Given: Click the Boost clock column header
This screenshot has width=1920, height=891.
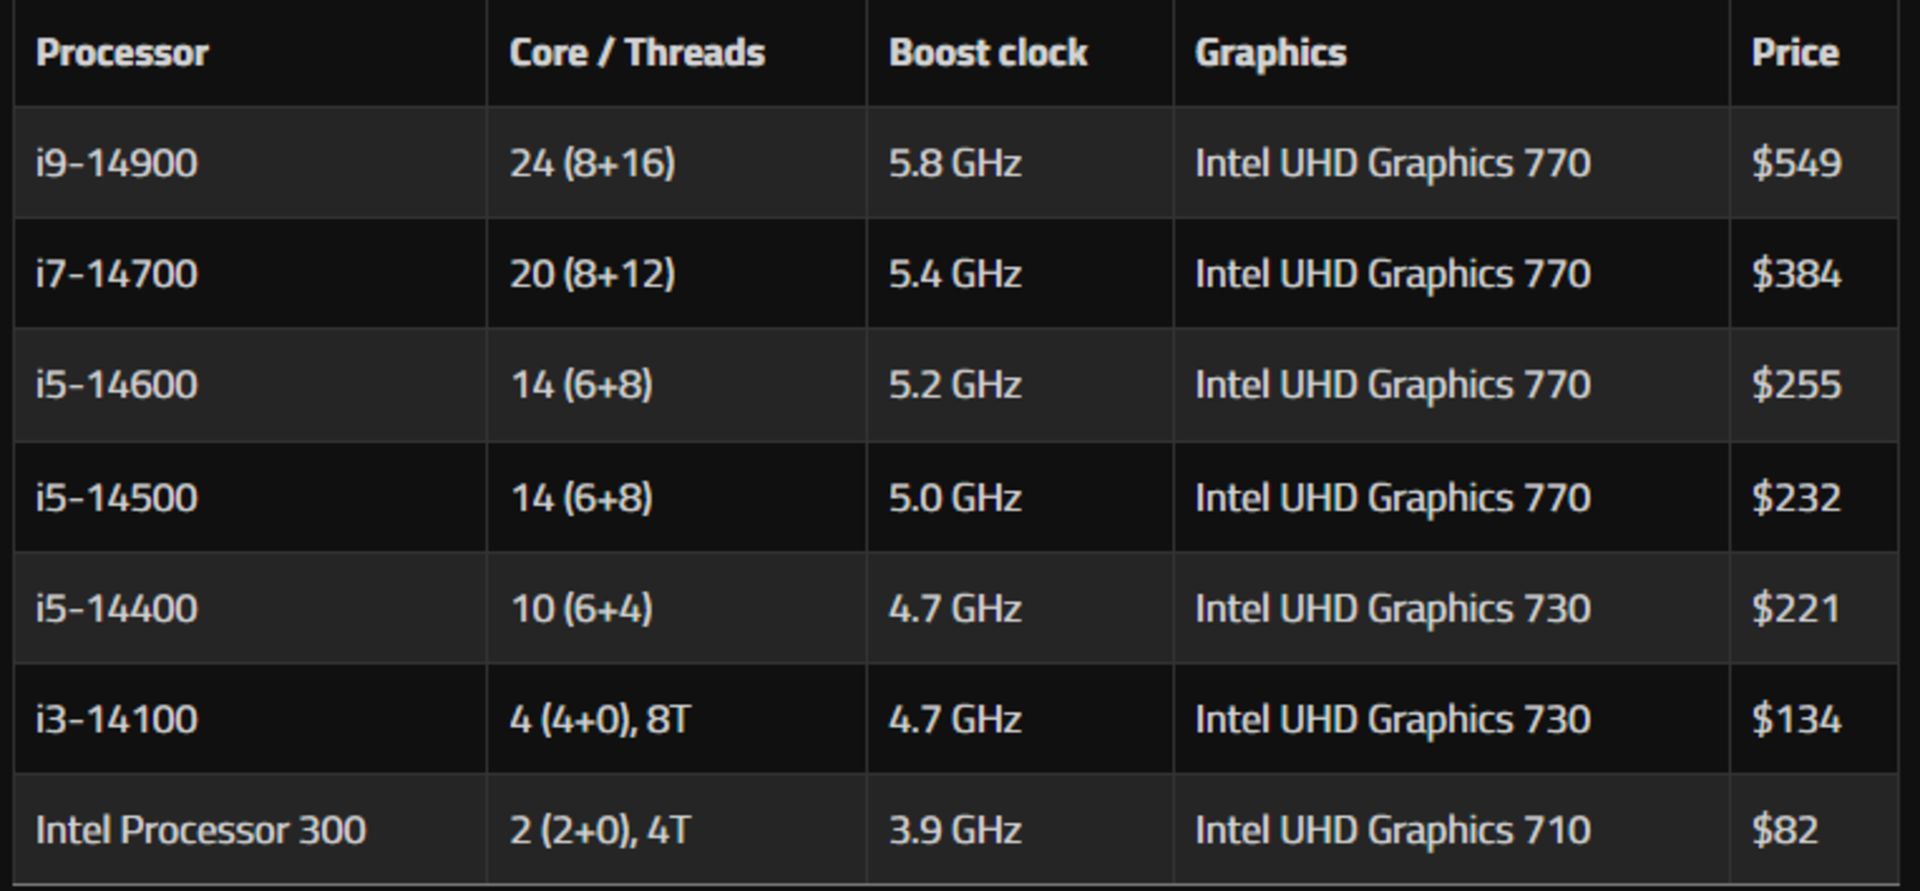Looking at the screenshot, I should pos(1020,53).
